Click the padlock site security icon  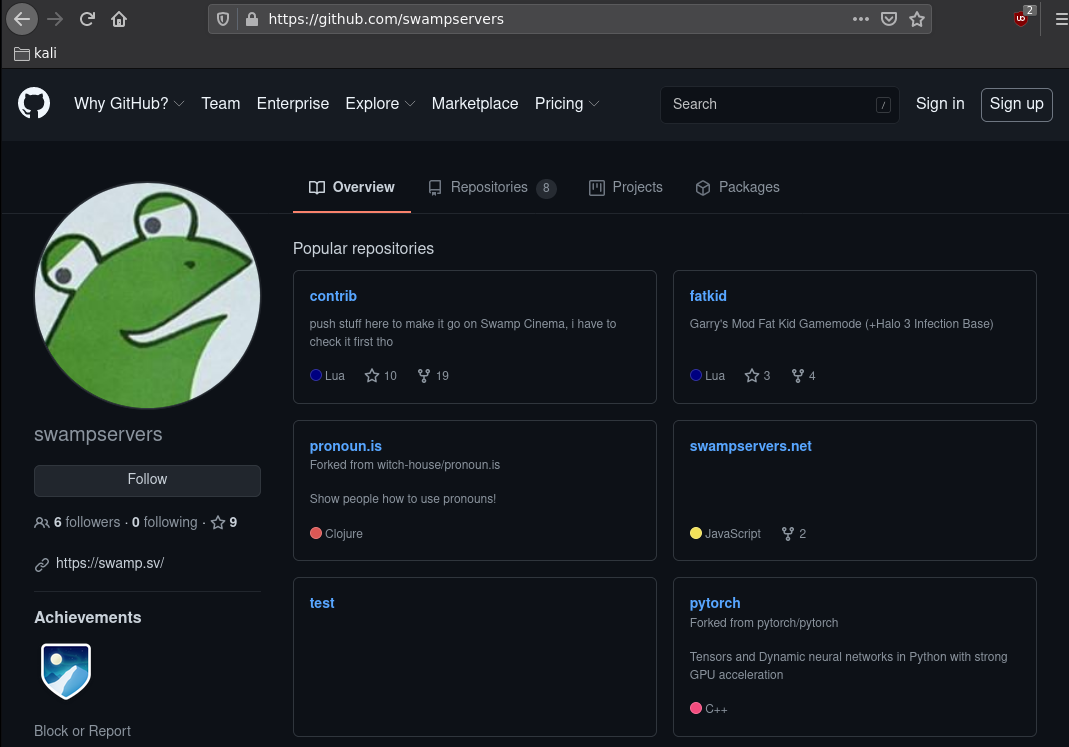[x=252, y=19]
